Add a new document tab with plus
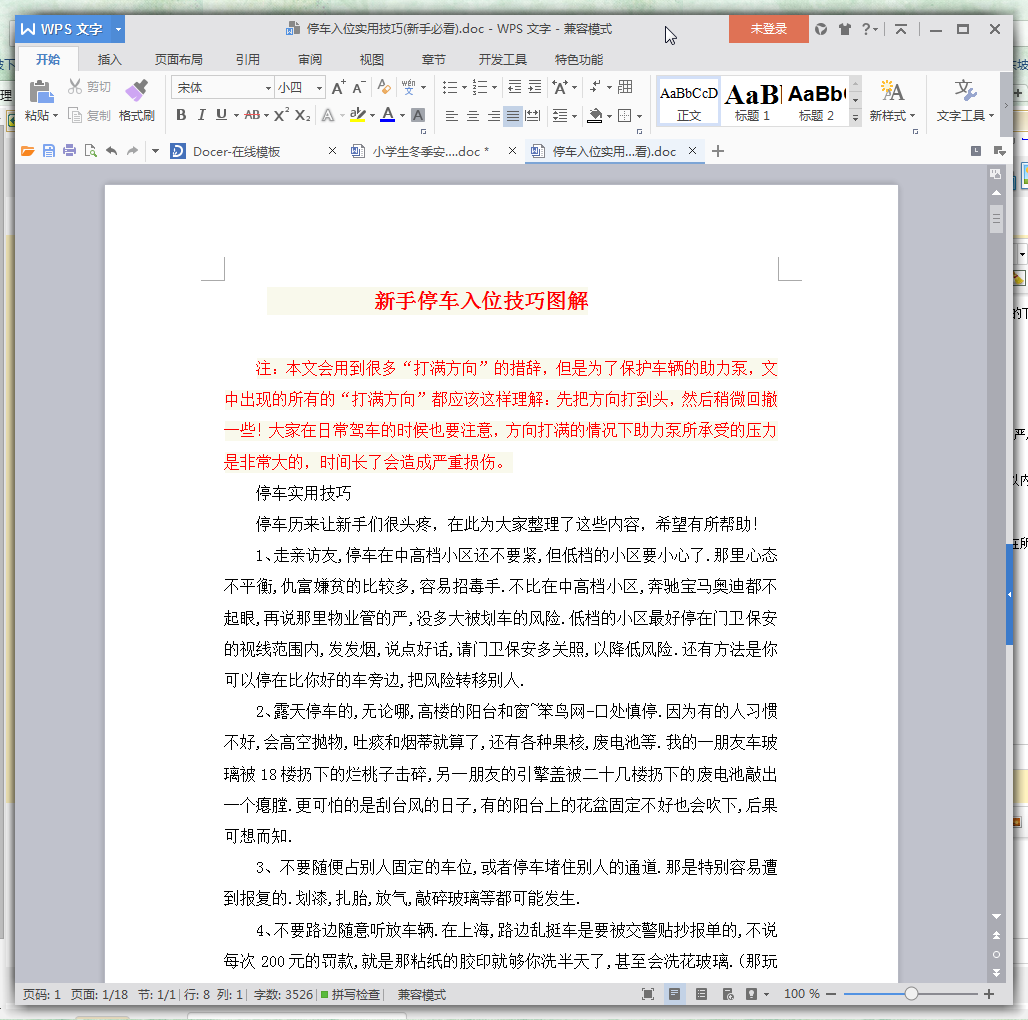The width and height of the screenshot is (1028, 1020). click(x=718, y=151)
